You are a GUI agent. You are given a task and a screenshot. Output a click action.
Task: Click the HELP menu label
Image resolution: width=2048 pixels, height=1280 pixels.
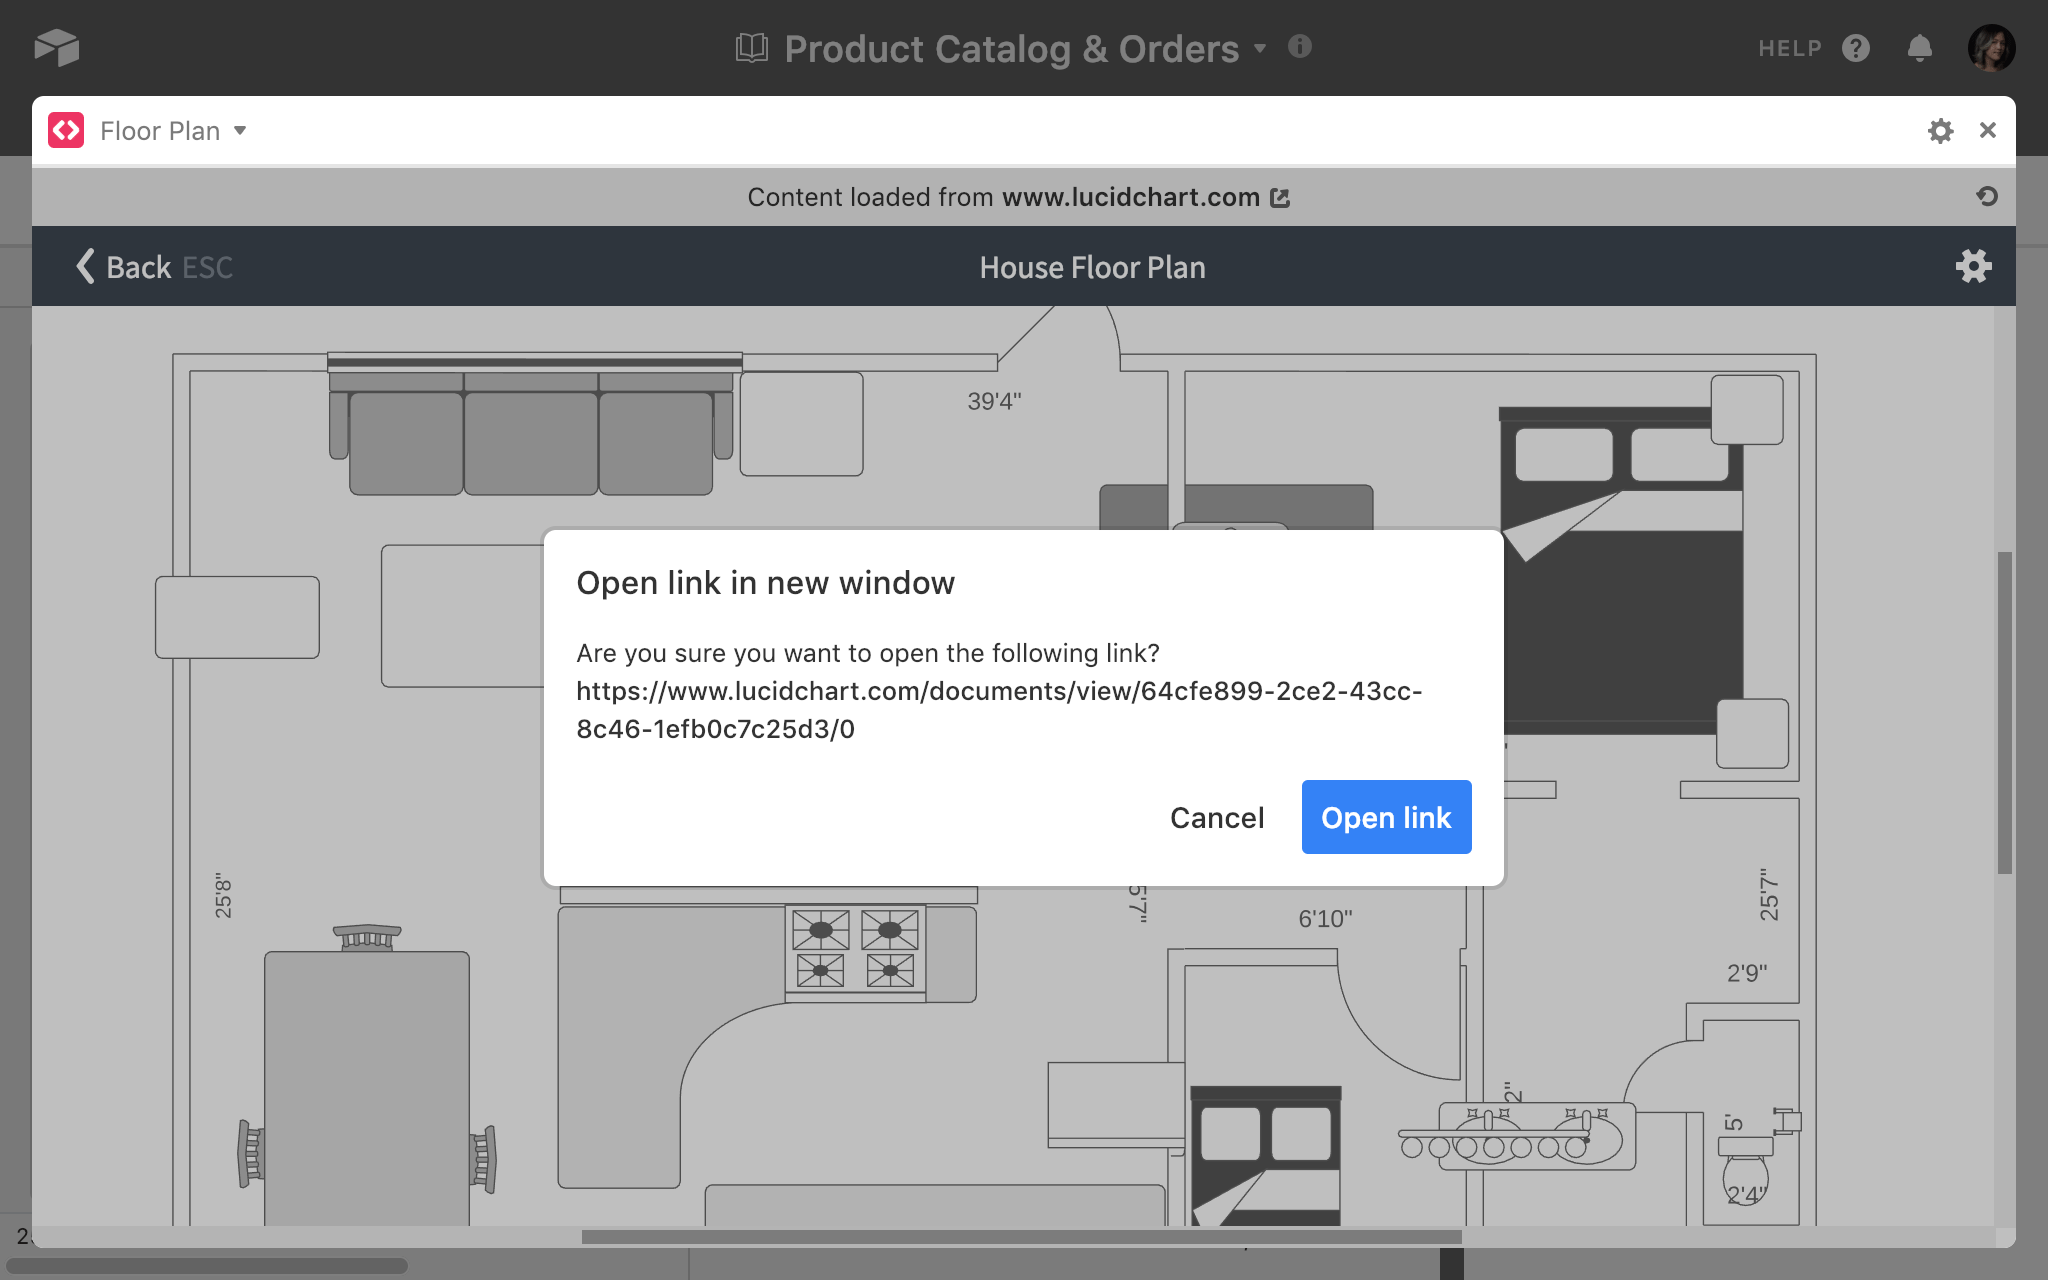[x=1790, y=48]
